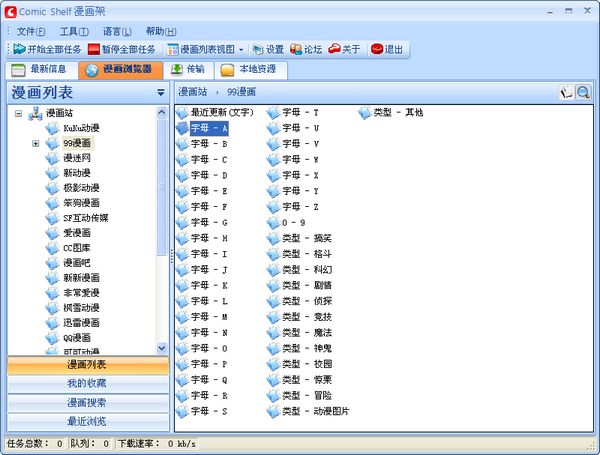Image resolution: width=600 pixels, height=455 pixels.
Task: Open the comic list view button
Action: pyautogui.click(x=201, y=49)
